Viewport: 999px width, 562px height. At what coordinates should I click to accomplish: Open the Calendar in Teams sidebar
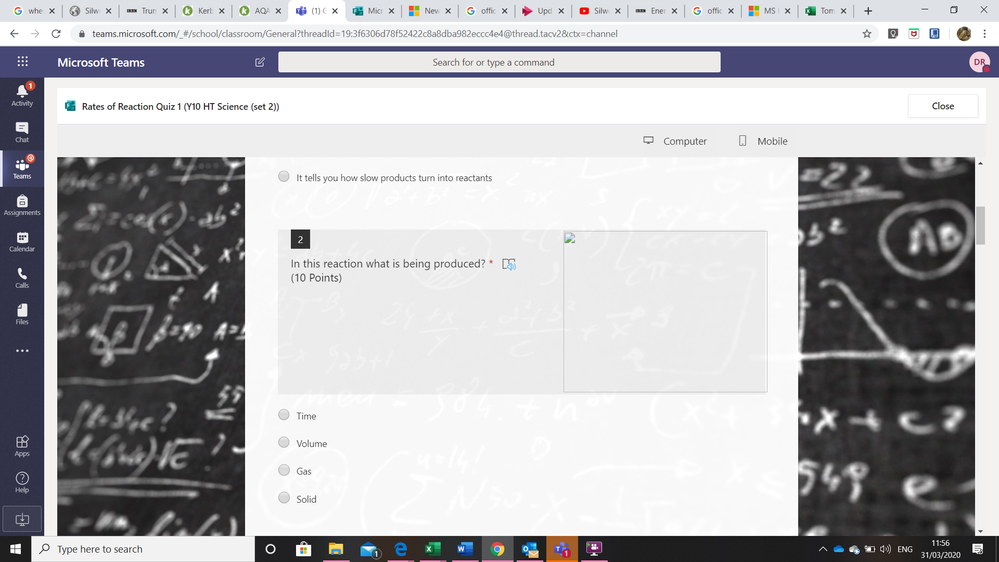[x=22, y=241]
